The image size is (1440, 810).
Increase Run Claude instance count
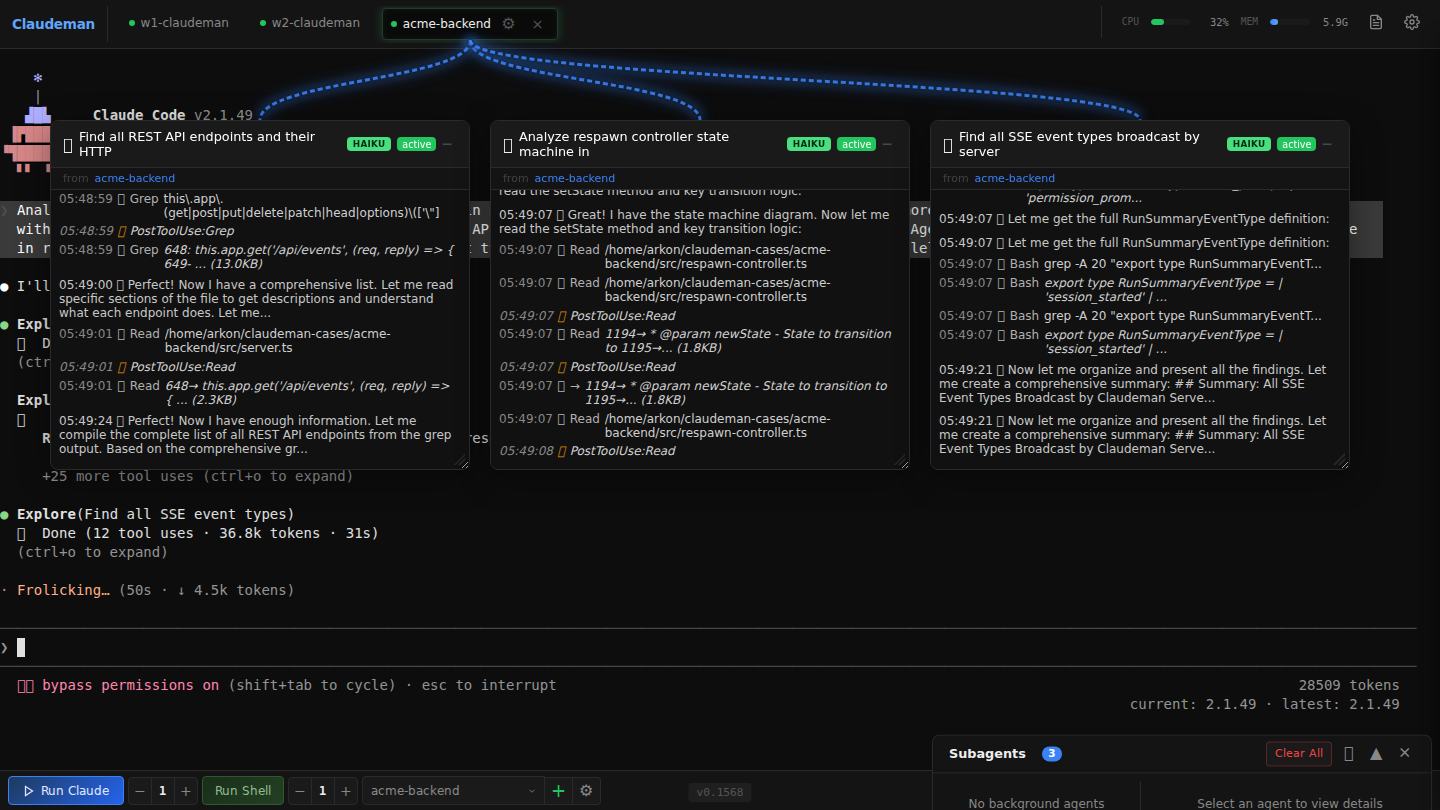185,791
